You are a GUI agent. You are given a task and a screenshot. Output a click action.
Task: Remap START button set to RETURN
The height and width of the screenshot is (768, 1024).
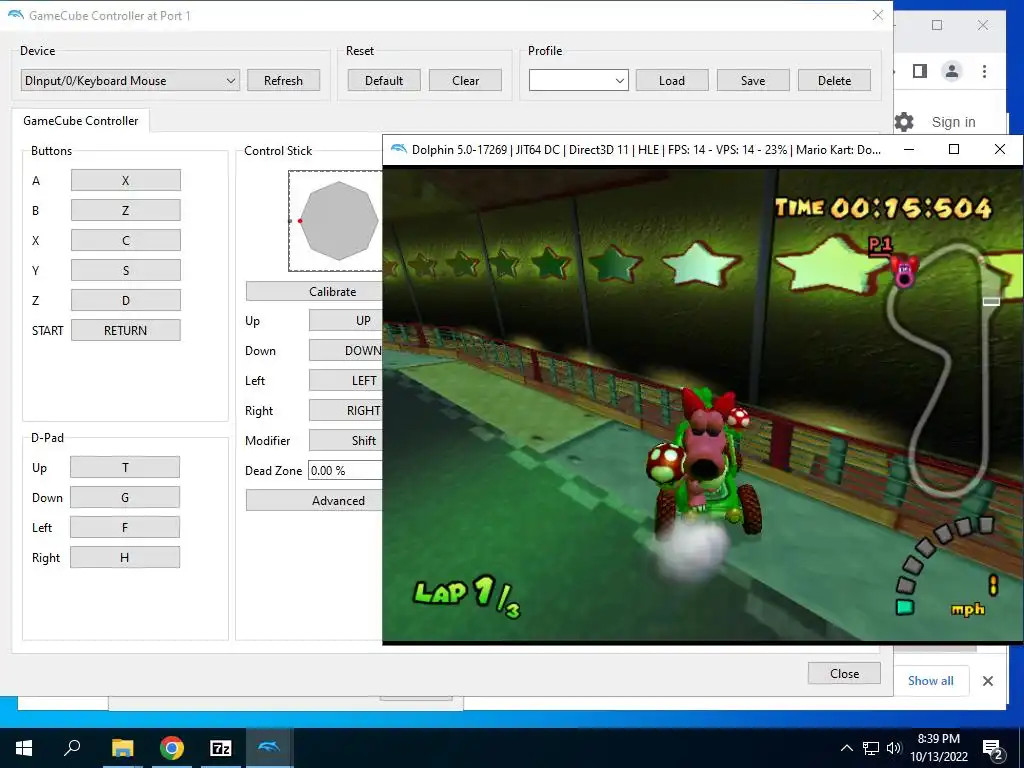(125, 330)
